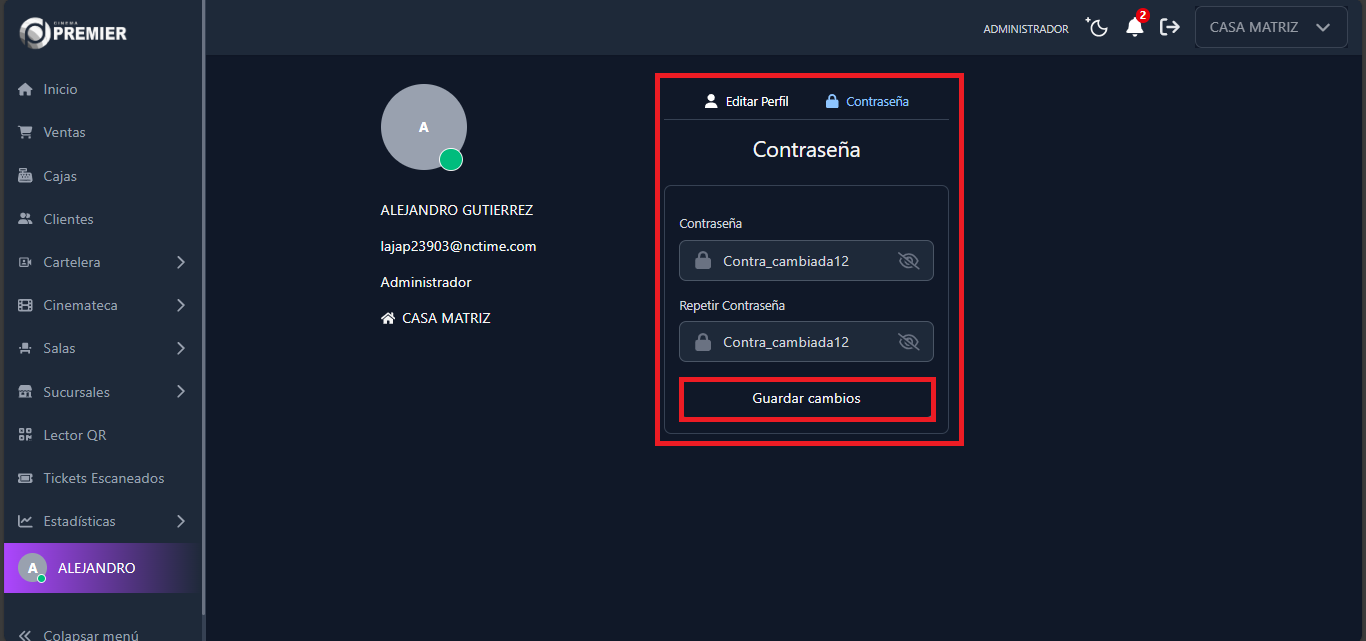Image resolution: width=1366 pixels, height=641 pixels.
Task: Open the Lector QR scanner
Action: [x=73, y=434]
